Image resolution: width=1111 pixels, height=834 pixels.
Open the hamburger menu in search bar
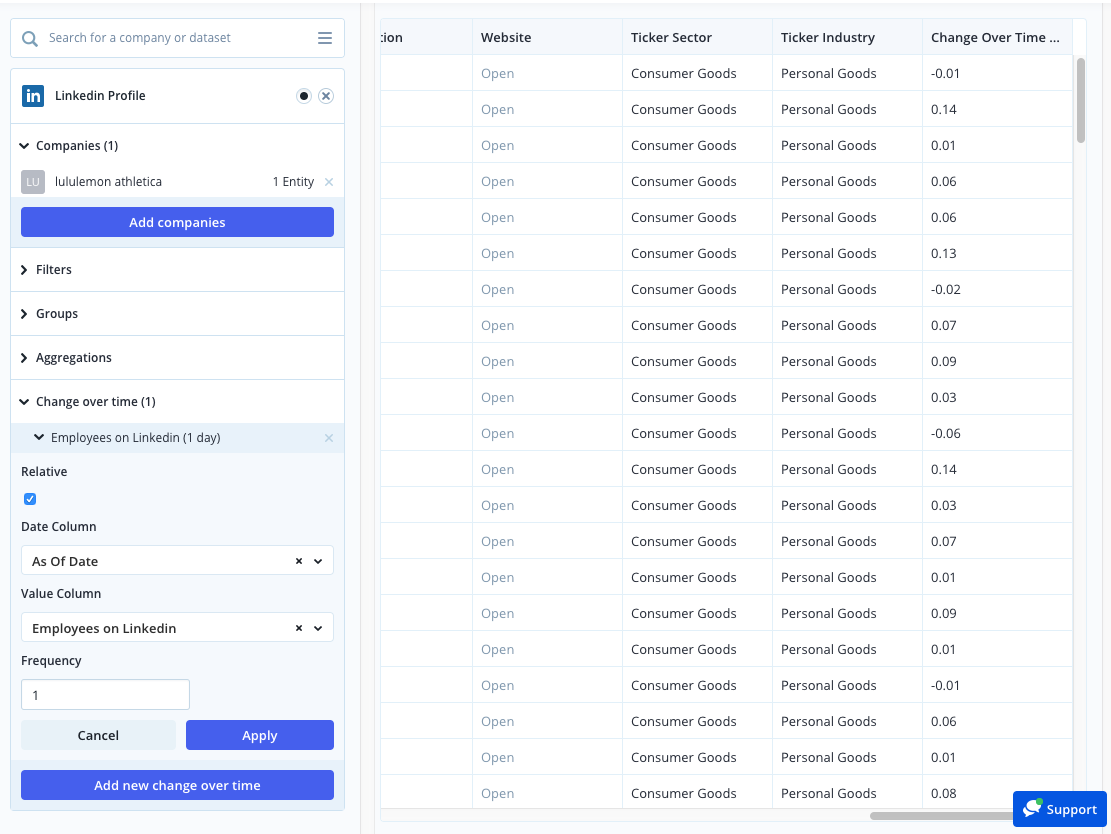pos(325,38)
